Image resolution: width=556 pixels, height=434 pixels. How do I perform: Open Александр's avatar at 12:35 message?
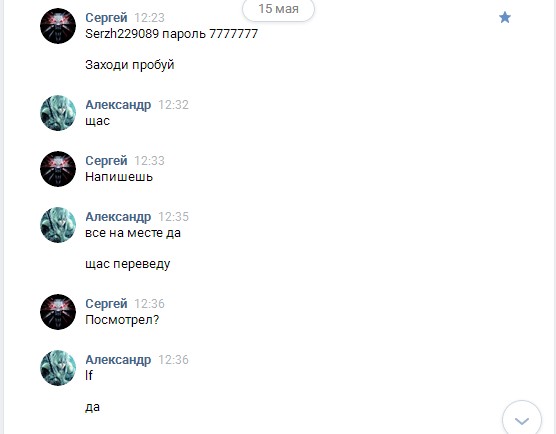58,225
